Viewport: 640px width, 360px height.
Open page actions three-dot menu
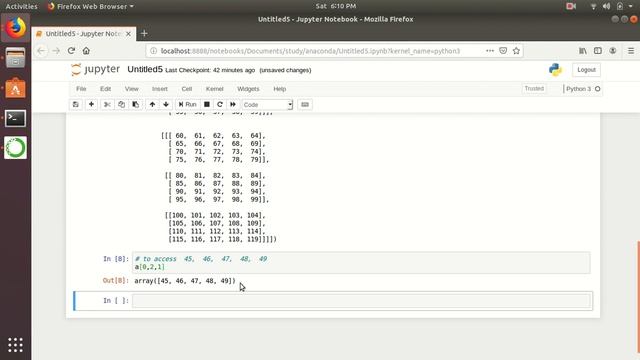point(490,51)
